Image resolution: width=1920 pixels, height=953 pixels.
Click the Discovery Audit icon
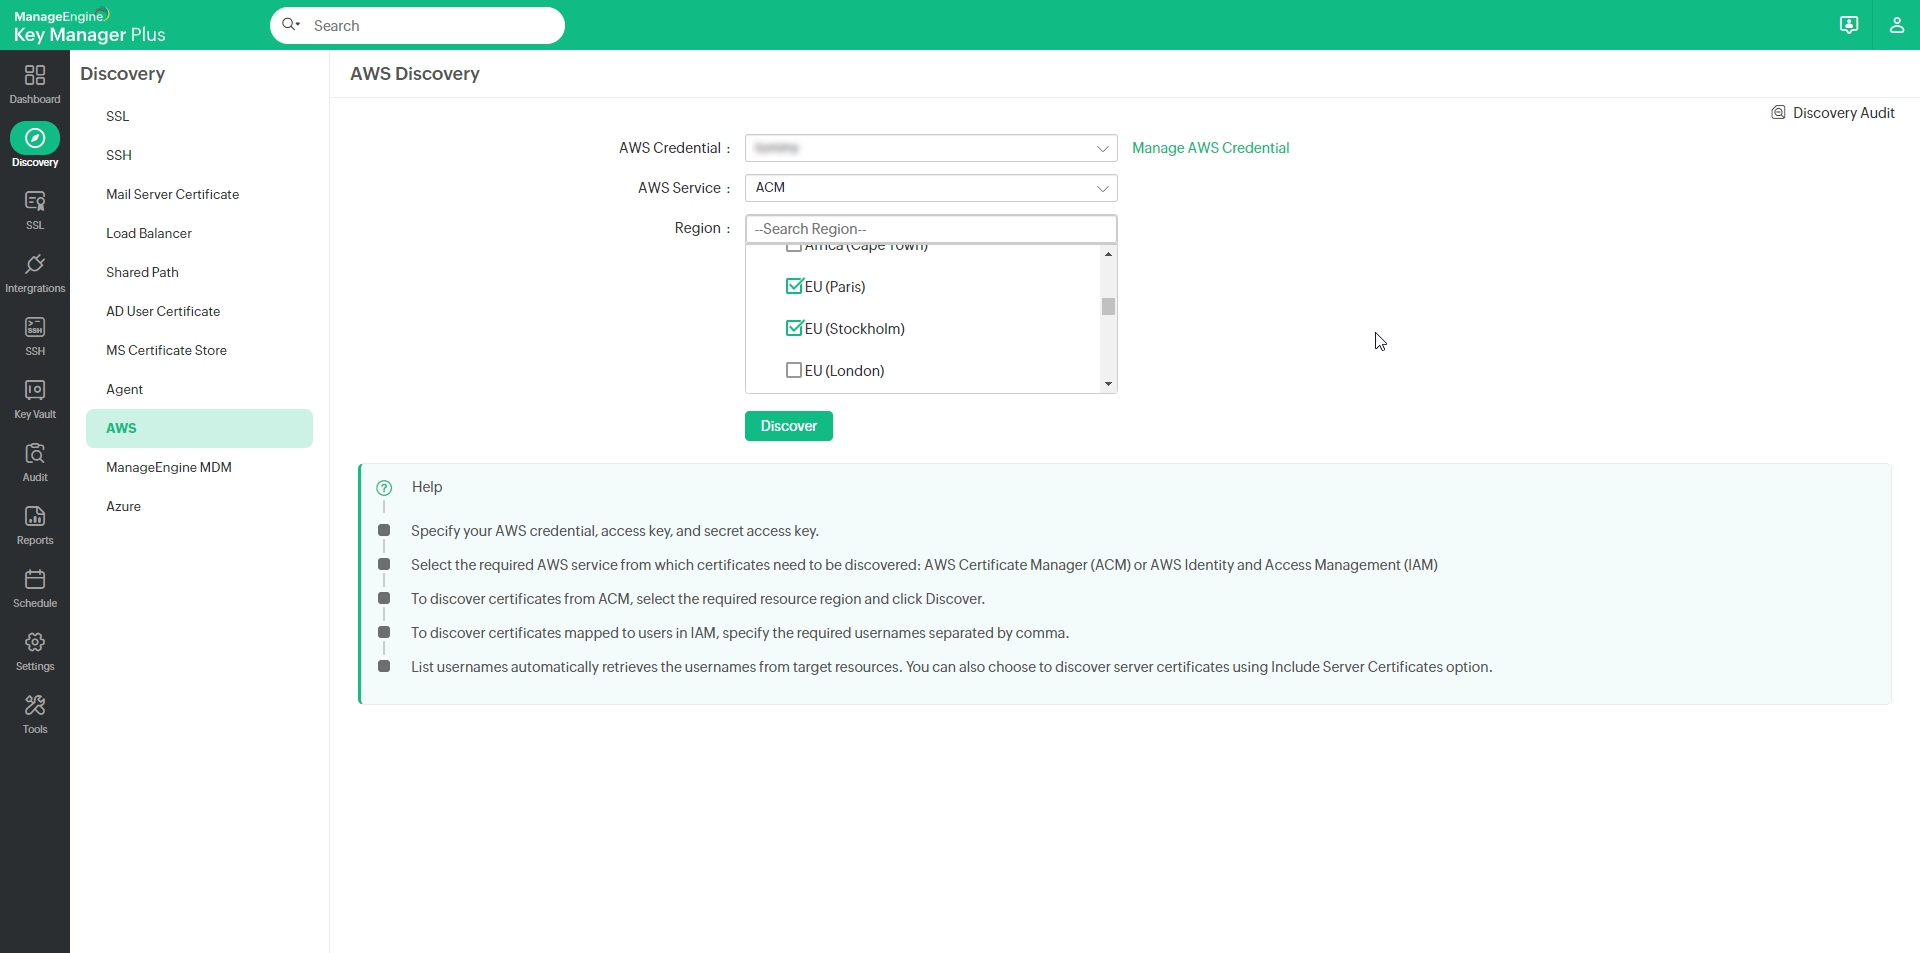point(1778,113)
